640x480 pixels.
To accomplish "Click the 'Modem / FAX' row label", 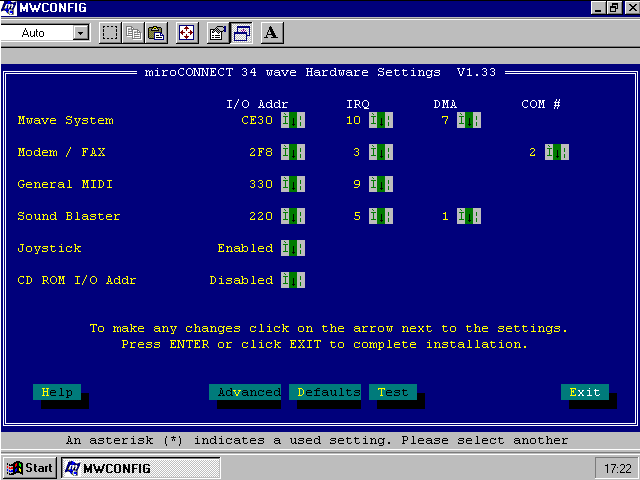I will coord(61,152).
